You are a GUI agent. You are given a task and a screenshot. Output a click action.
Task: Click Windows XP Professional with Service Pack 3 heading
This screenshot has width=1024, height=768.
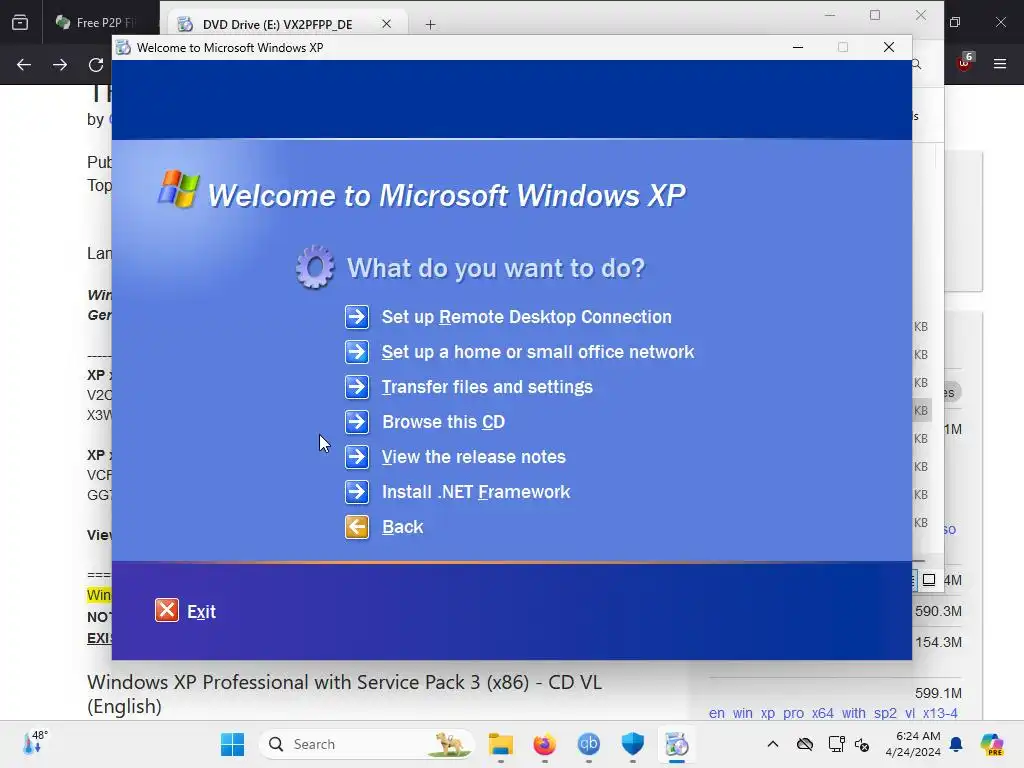point(344,694)
